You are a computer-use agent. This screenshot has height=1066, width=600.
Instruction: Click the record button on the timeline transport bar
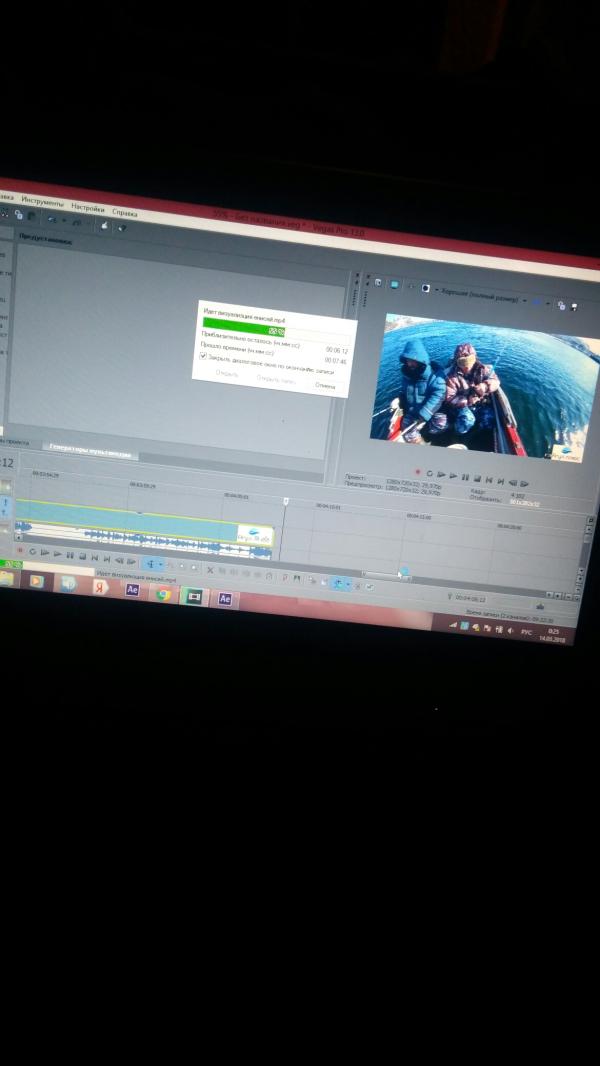click(19, 550)
